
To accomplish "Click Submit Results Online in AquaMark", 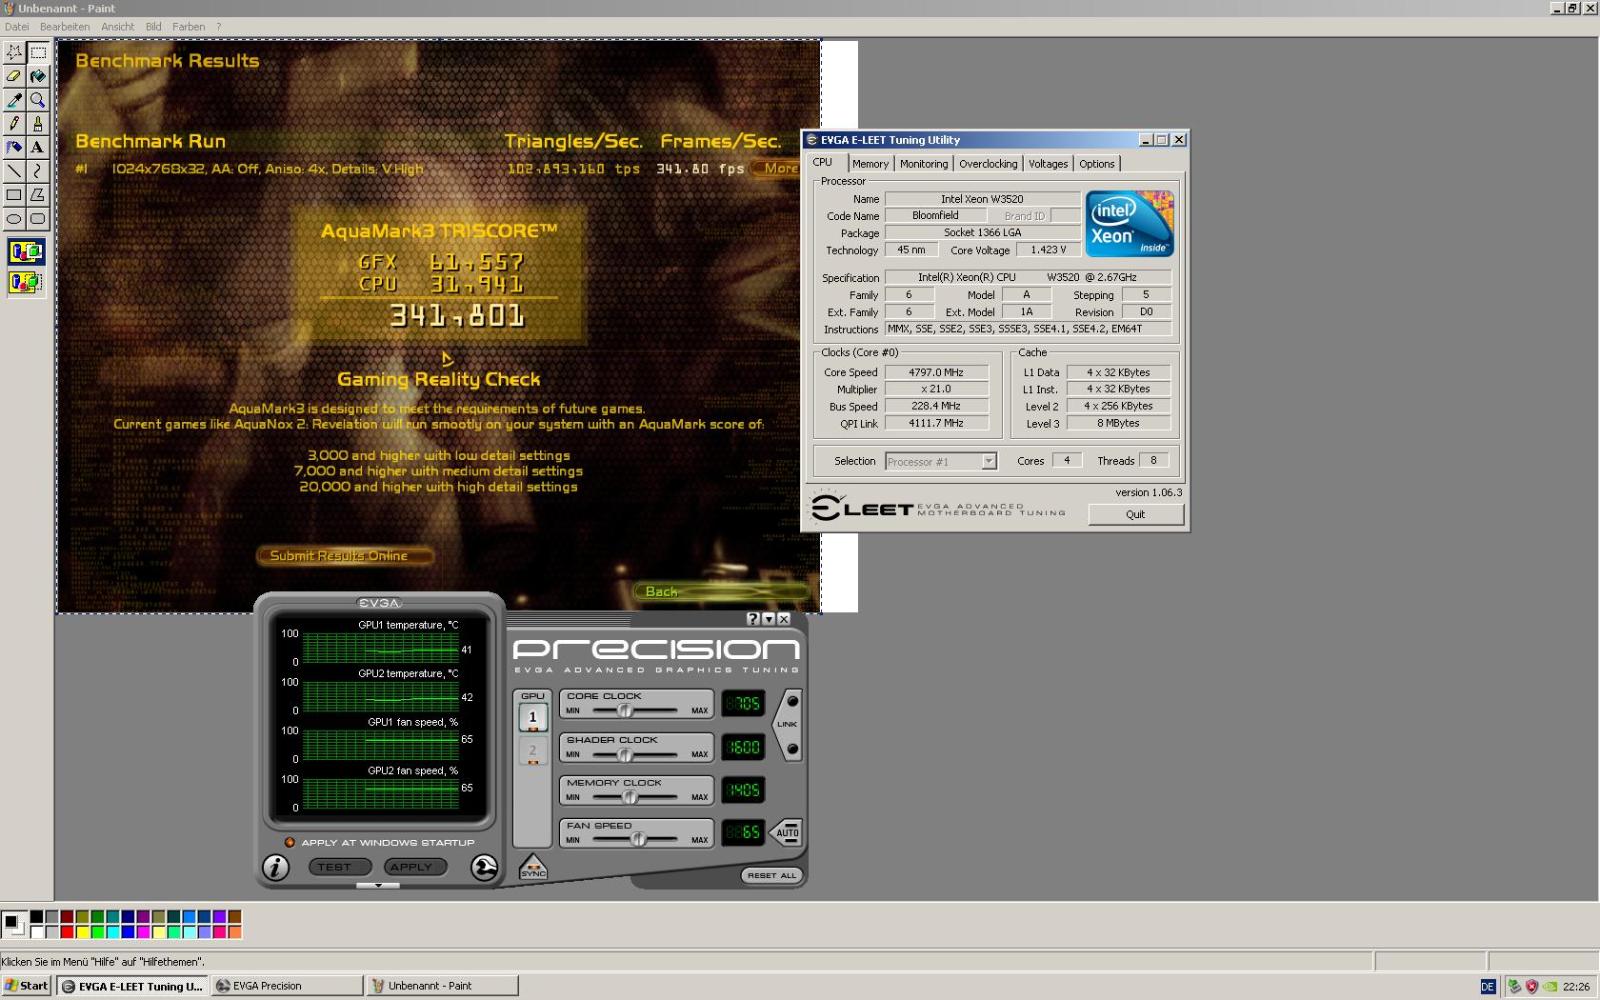I will [344, 555].
